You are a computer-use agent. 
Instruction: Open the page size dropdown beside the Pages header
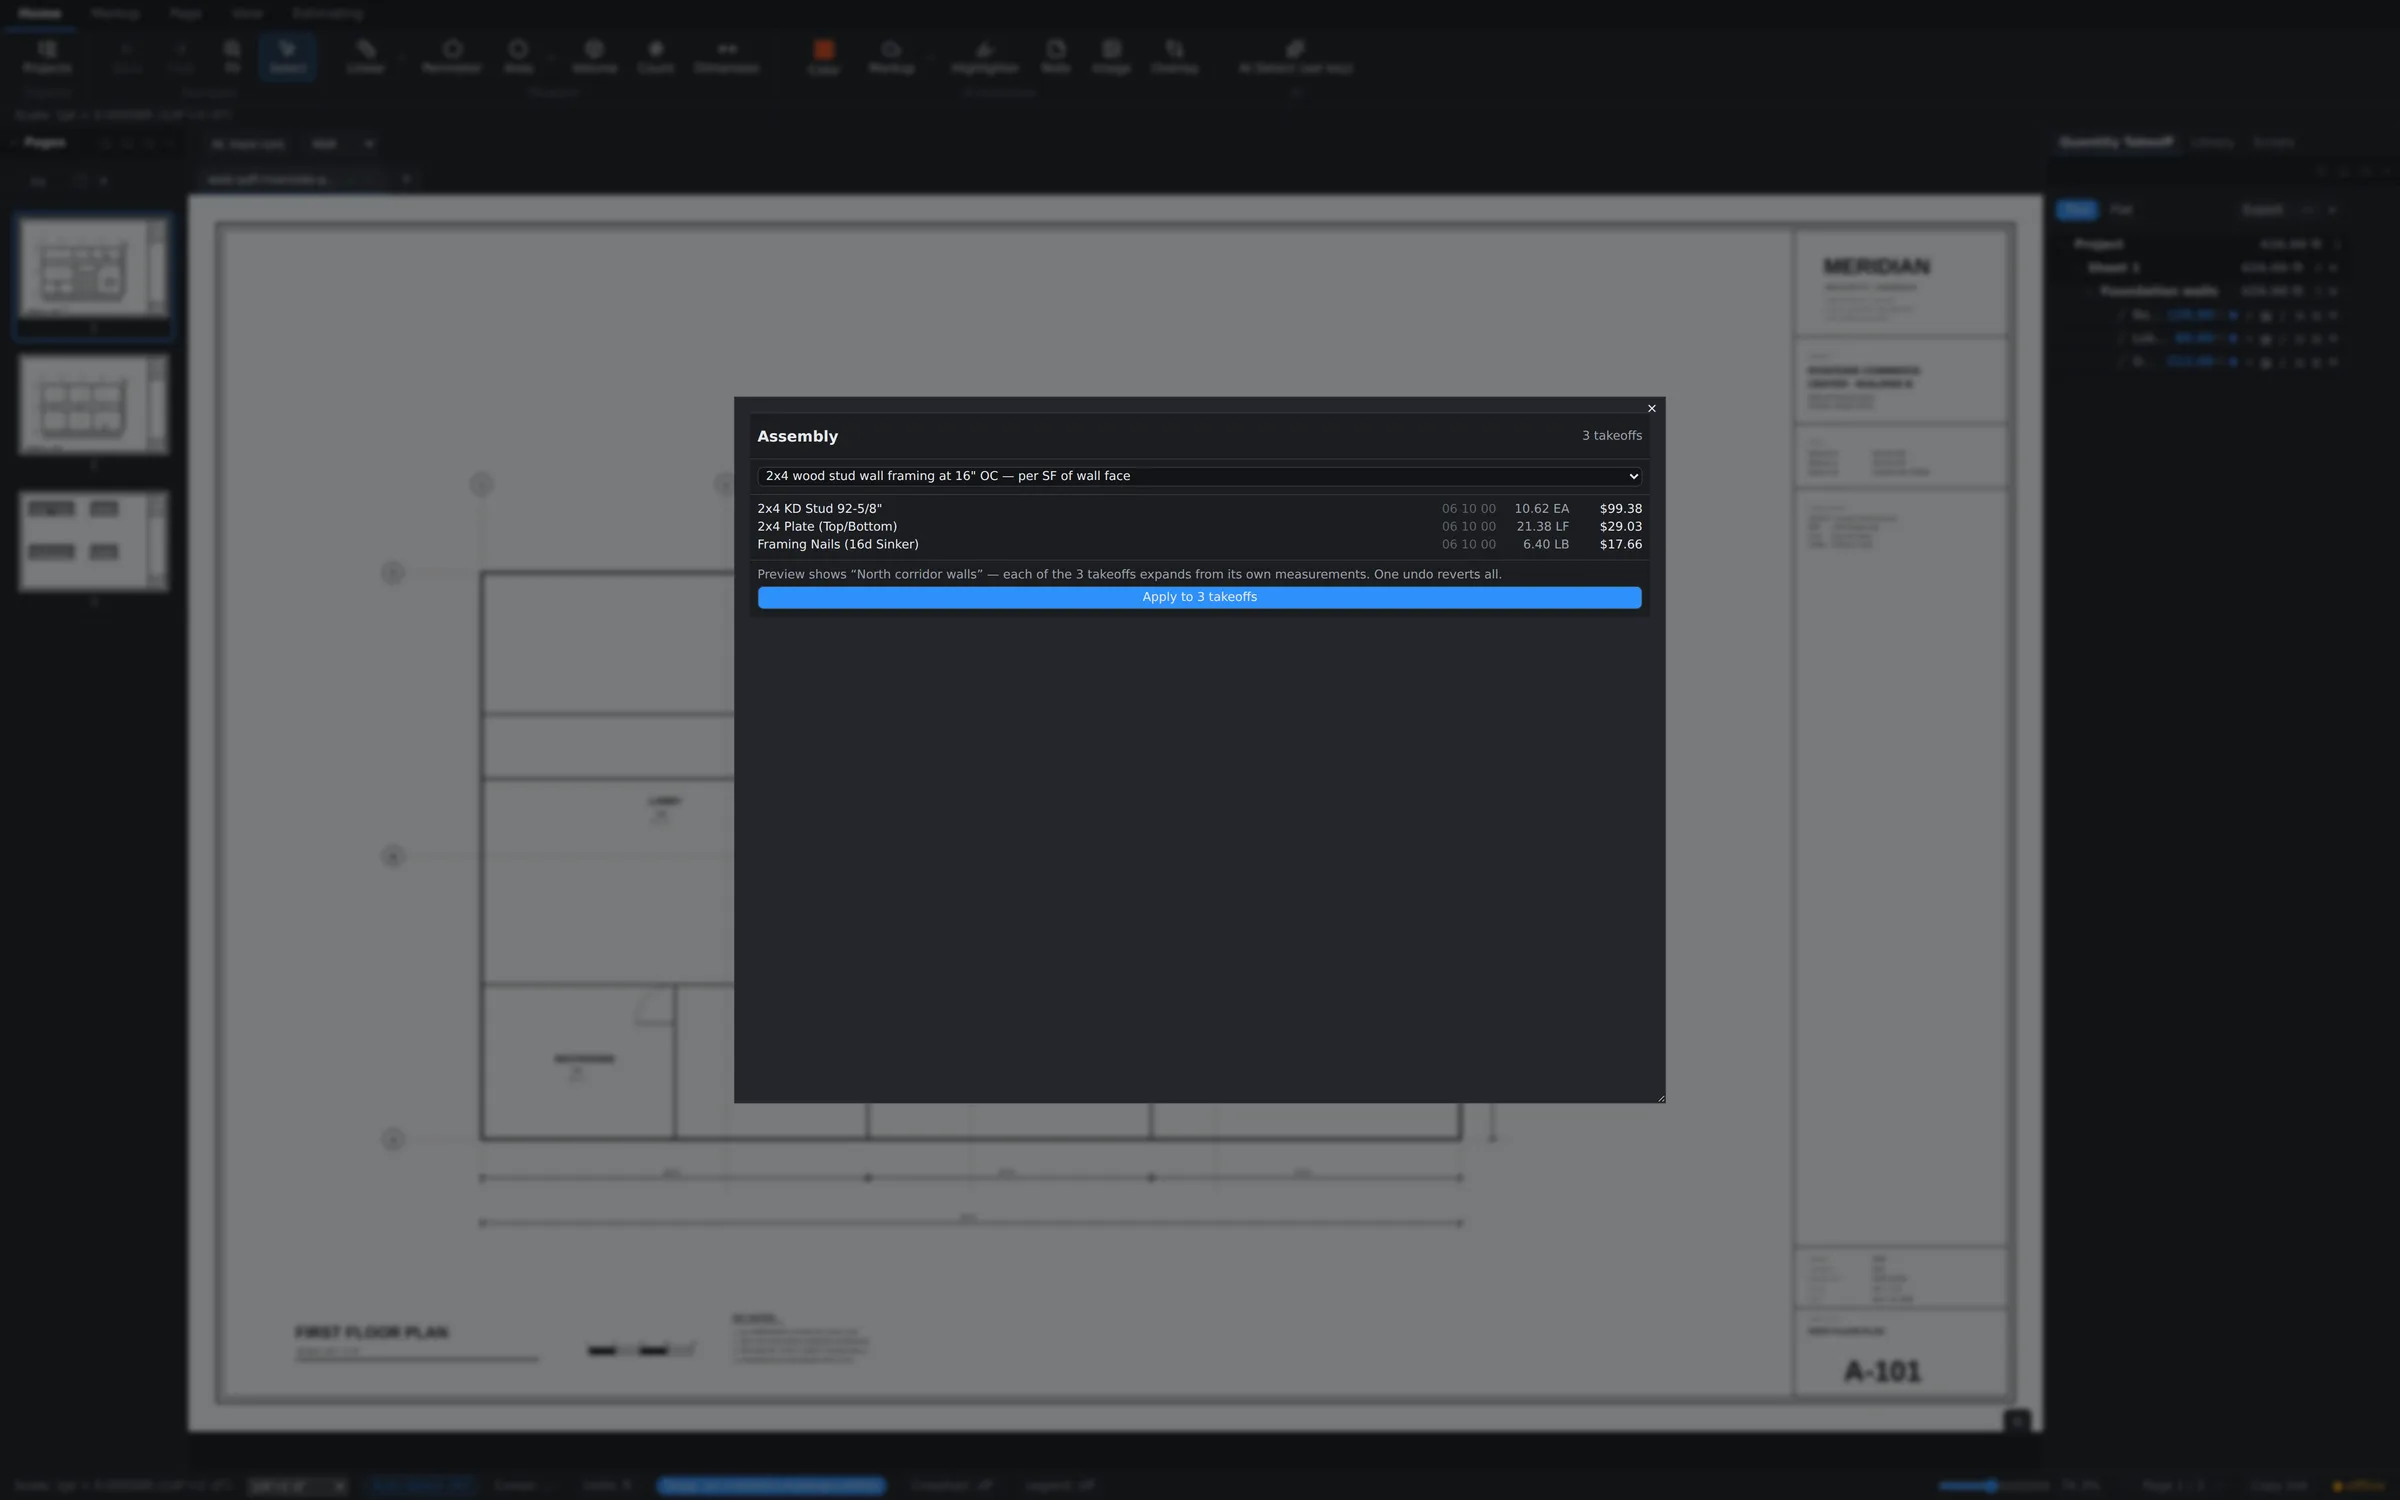[341, 144]
